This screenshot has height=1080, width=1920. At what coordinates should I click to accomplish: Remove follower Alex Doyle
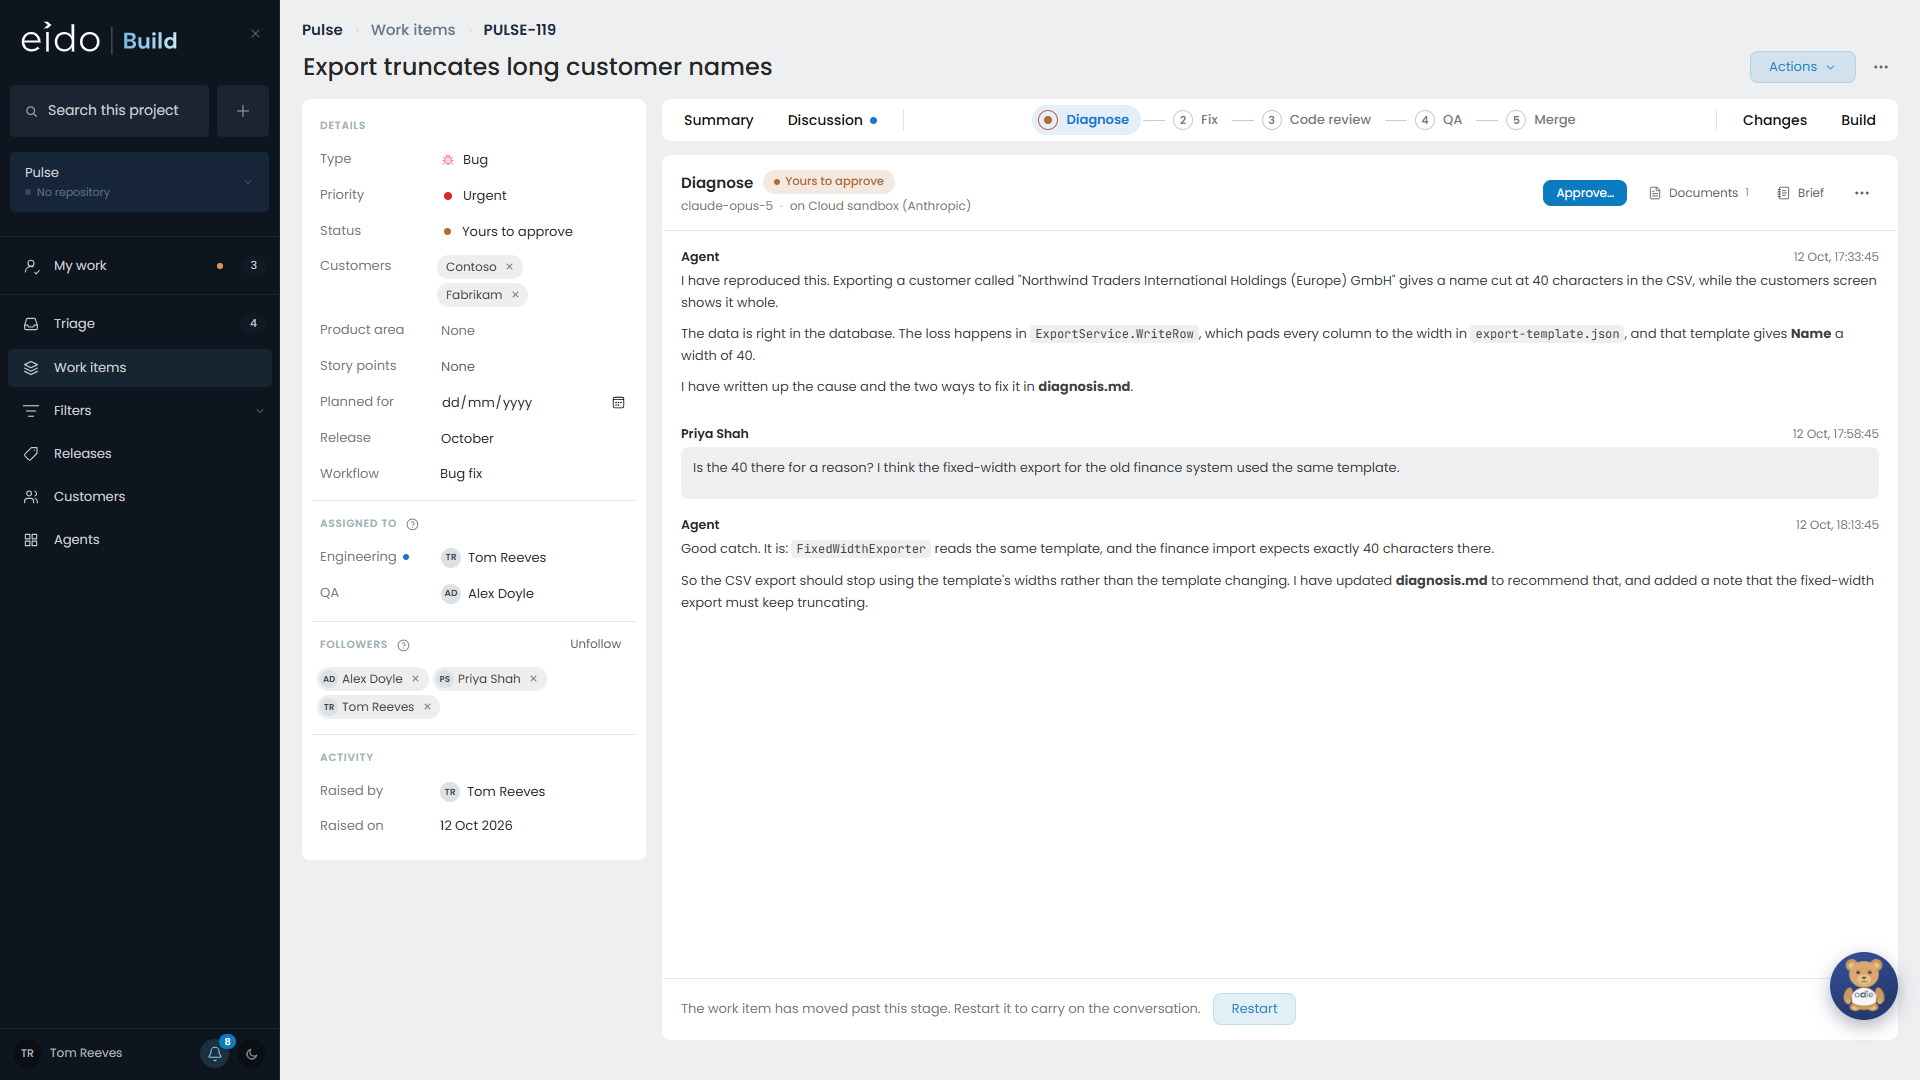click(x=415, y=679)
